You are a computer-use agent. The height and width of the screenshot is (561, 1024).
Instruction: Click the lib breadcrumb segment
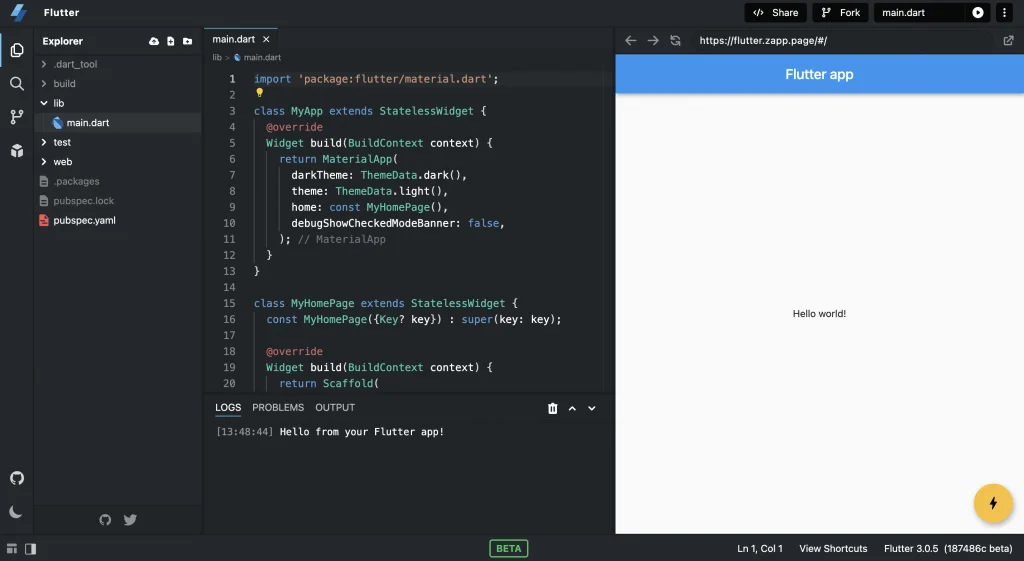click(x=217, y=57)
